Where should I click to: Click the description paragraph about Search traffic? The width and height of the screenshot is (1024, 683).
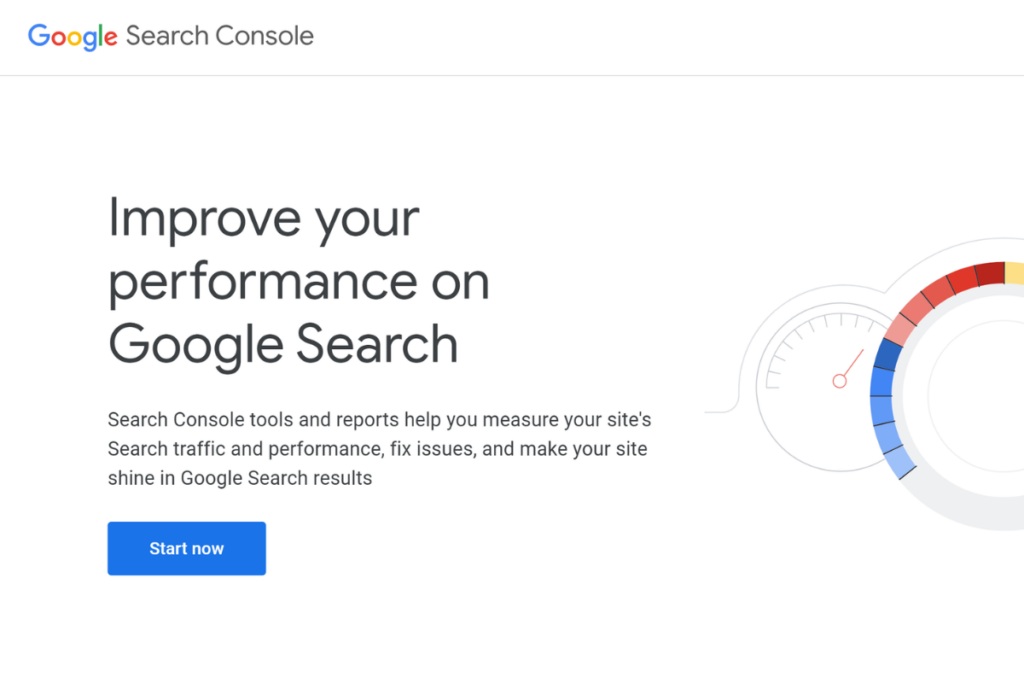click(380, 448)
